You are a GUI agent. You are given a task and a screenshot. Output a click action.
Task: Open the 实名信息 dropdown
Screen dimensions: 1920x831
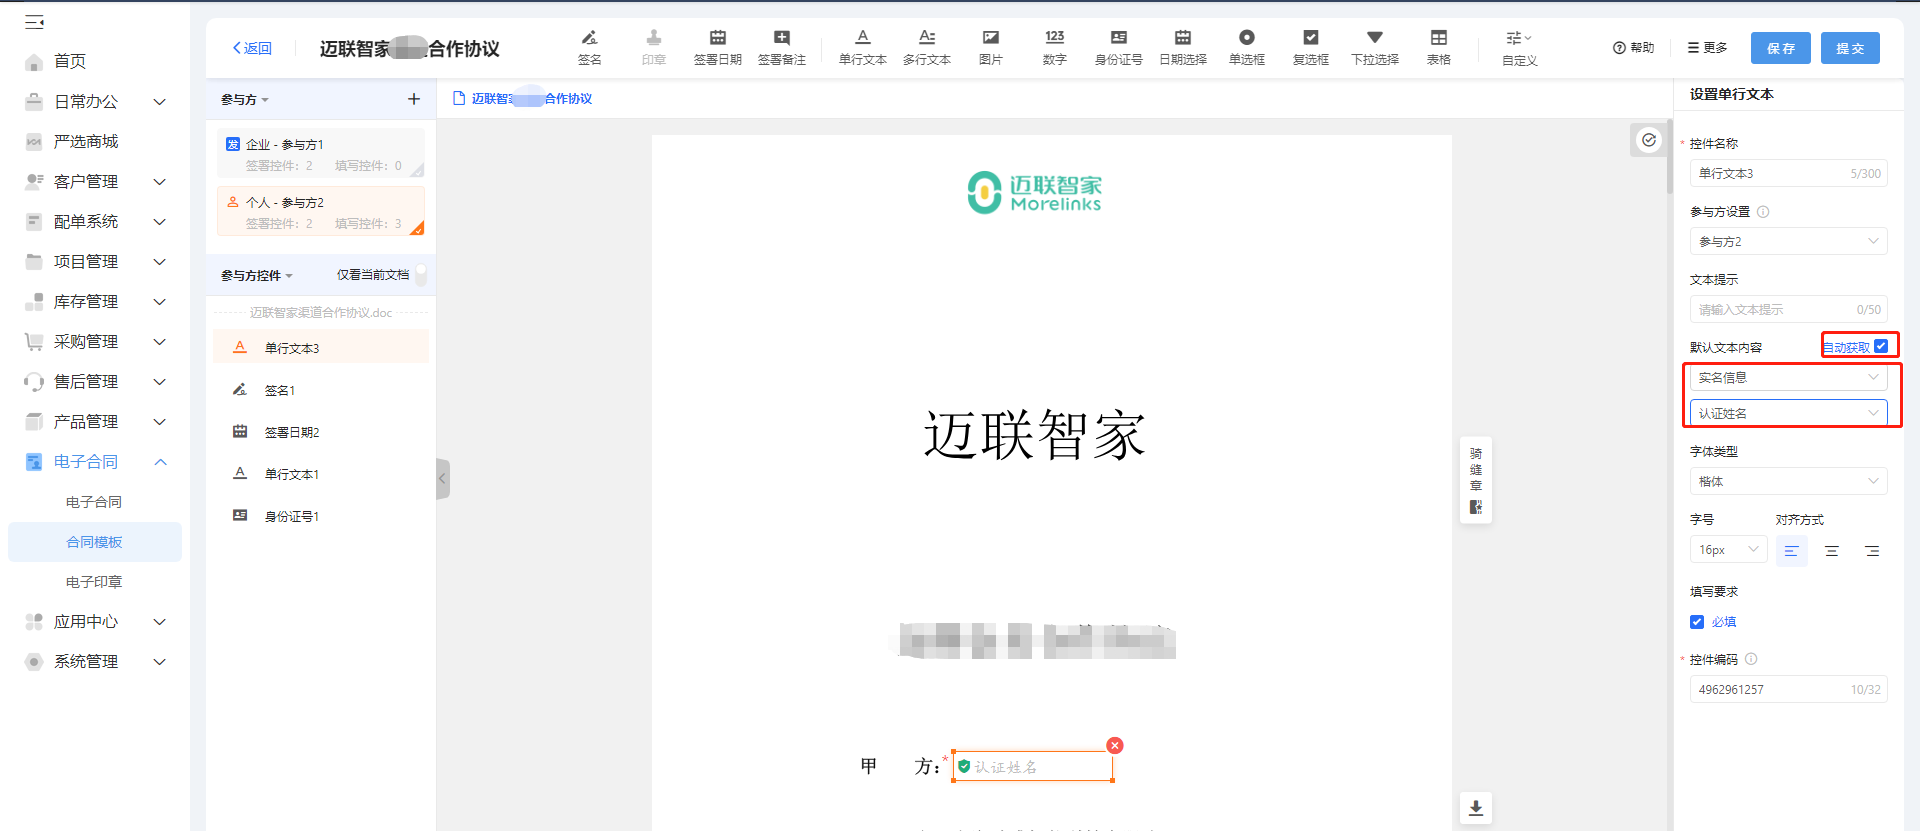pos(1788,377)
